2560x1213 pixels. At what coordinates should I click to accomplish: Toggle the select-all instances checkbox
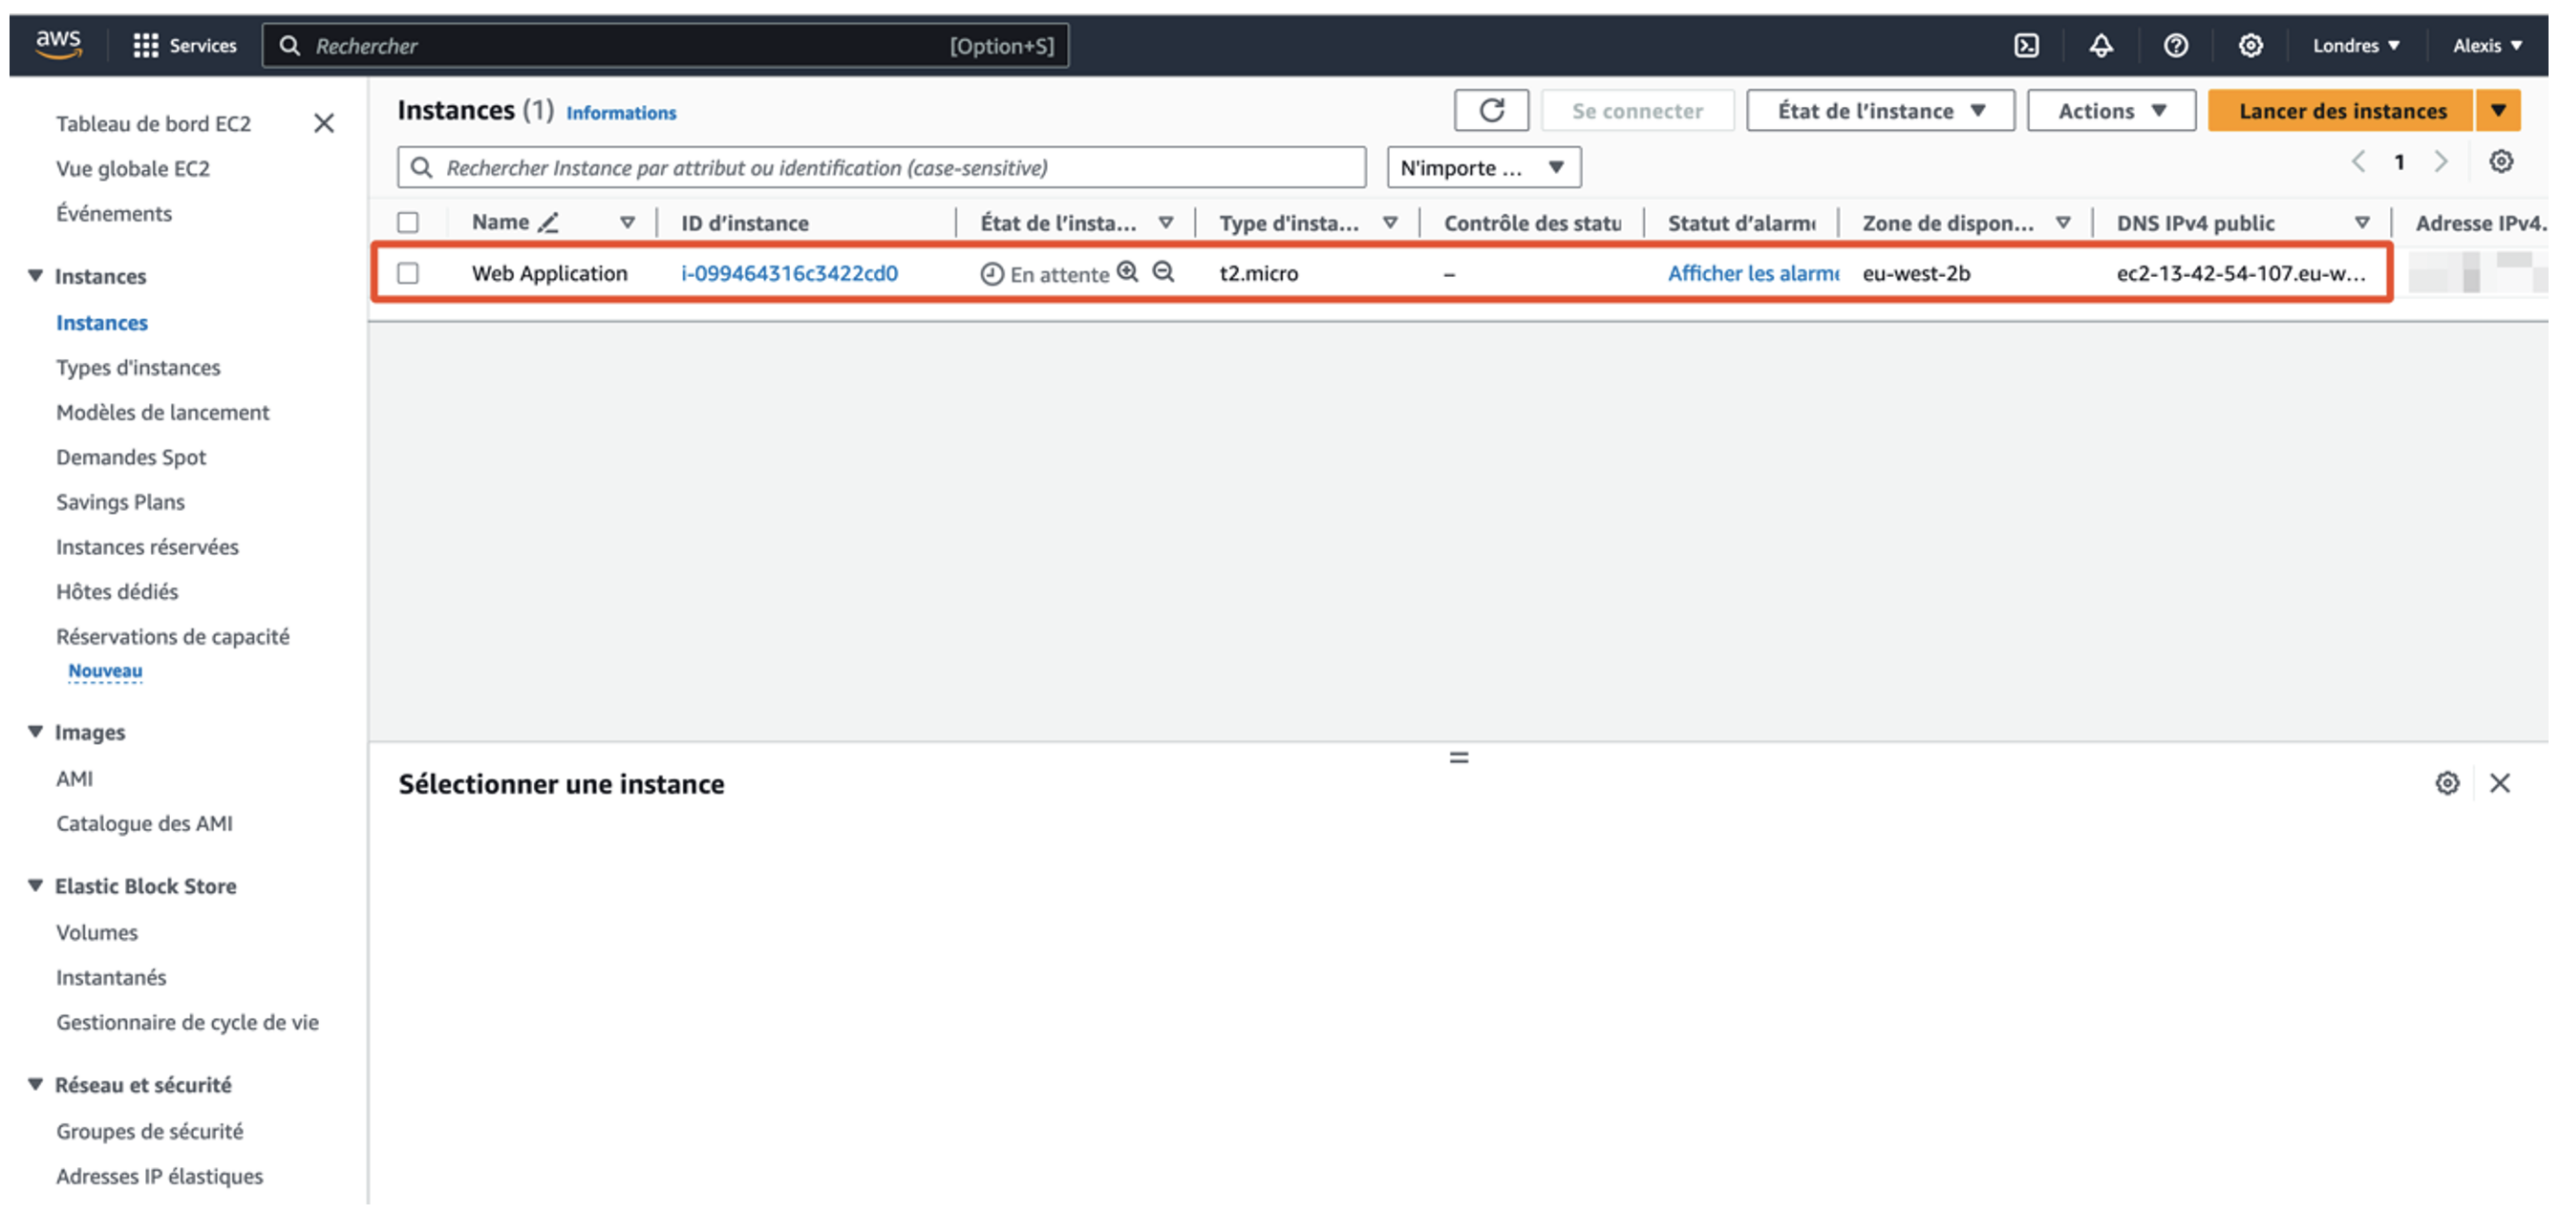408,223
